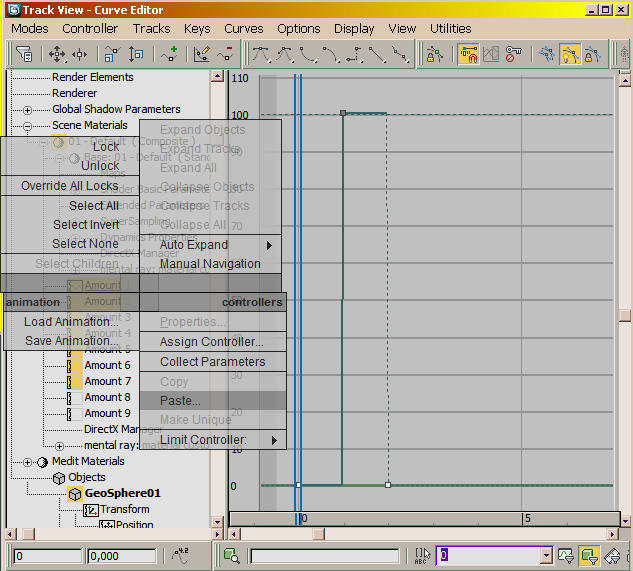The width and height of the screenshot is (633, 571).
Task: Click the Pan hand icon at bottom right
Action: 612,556
